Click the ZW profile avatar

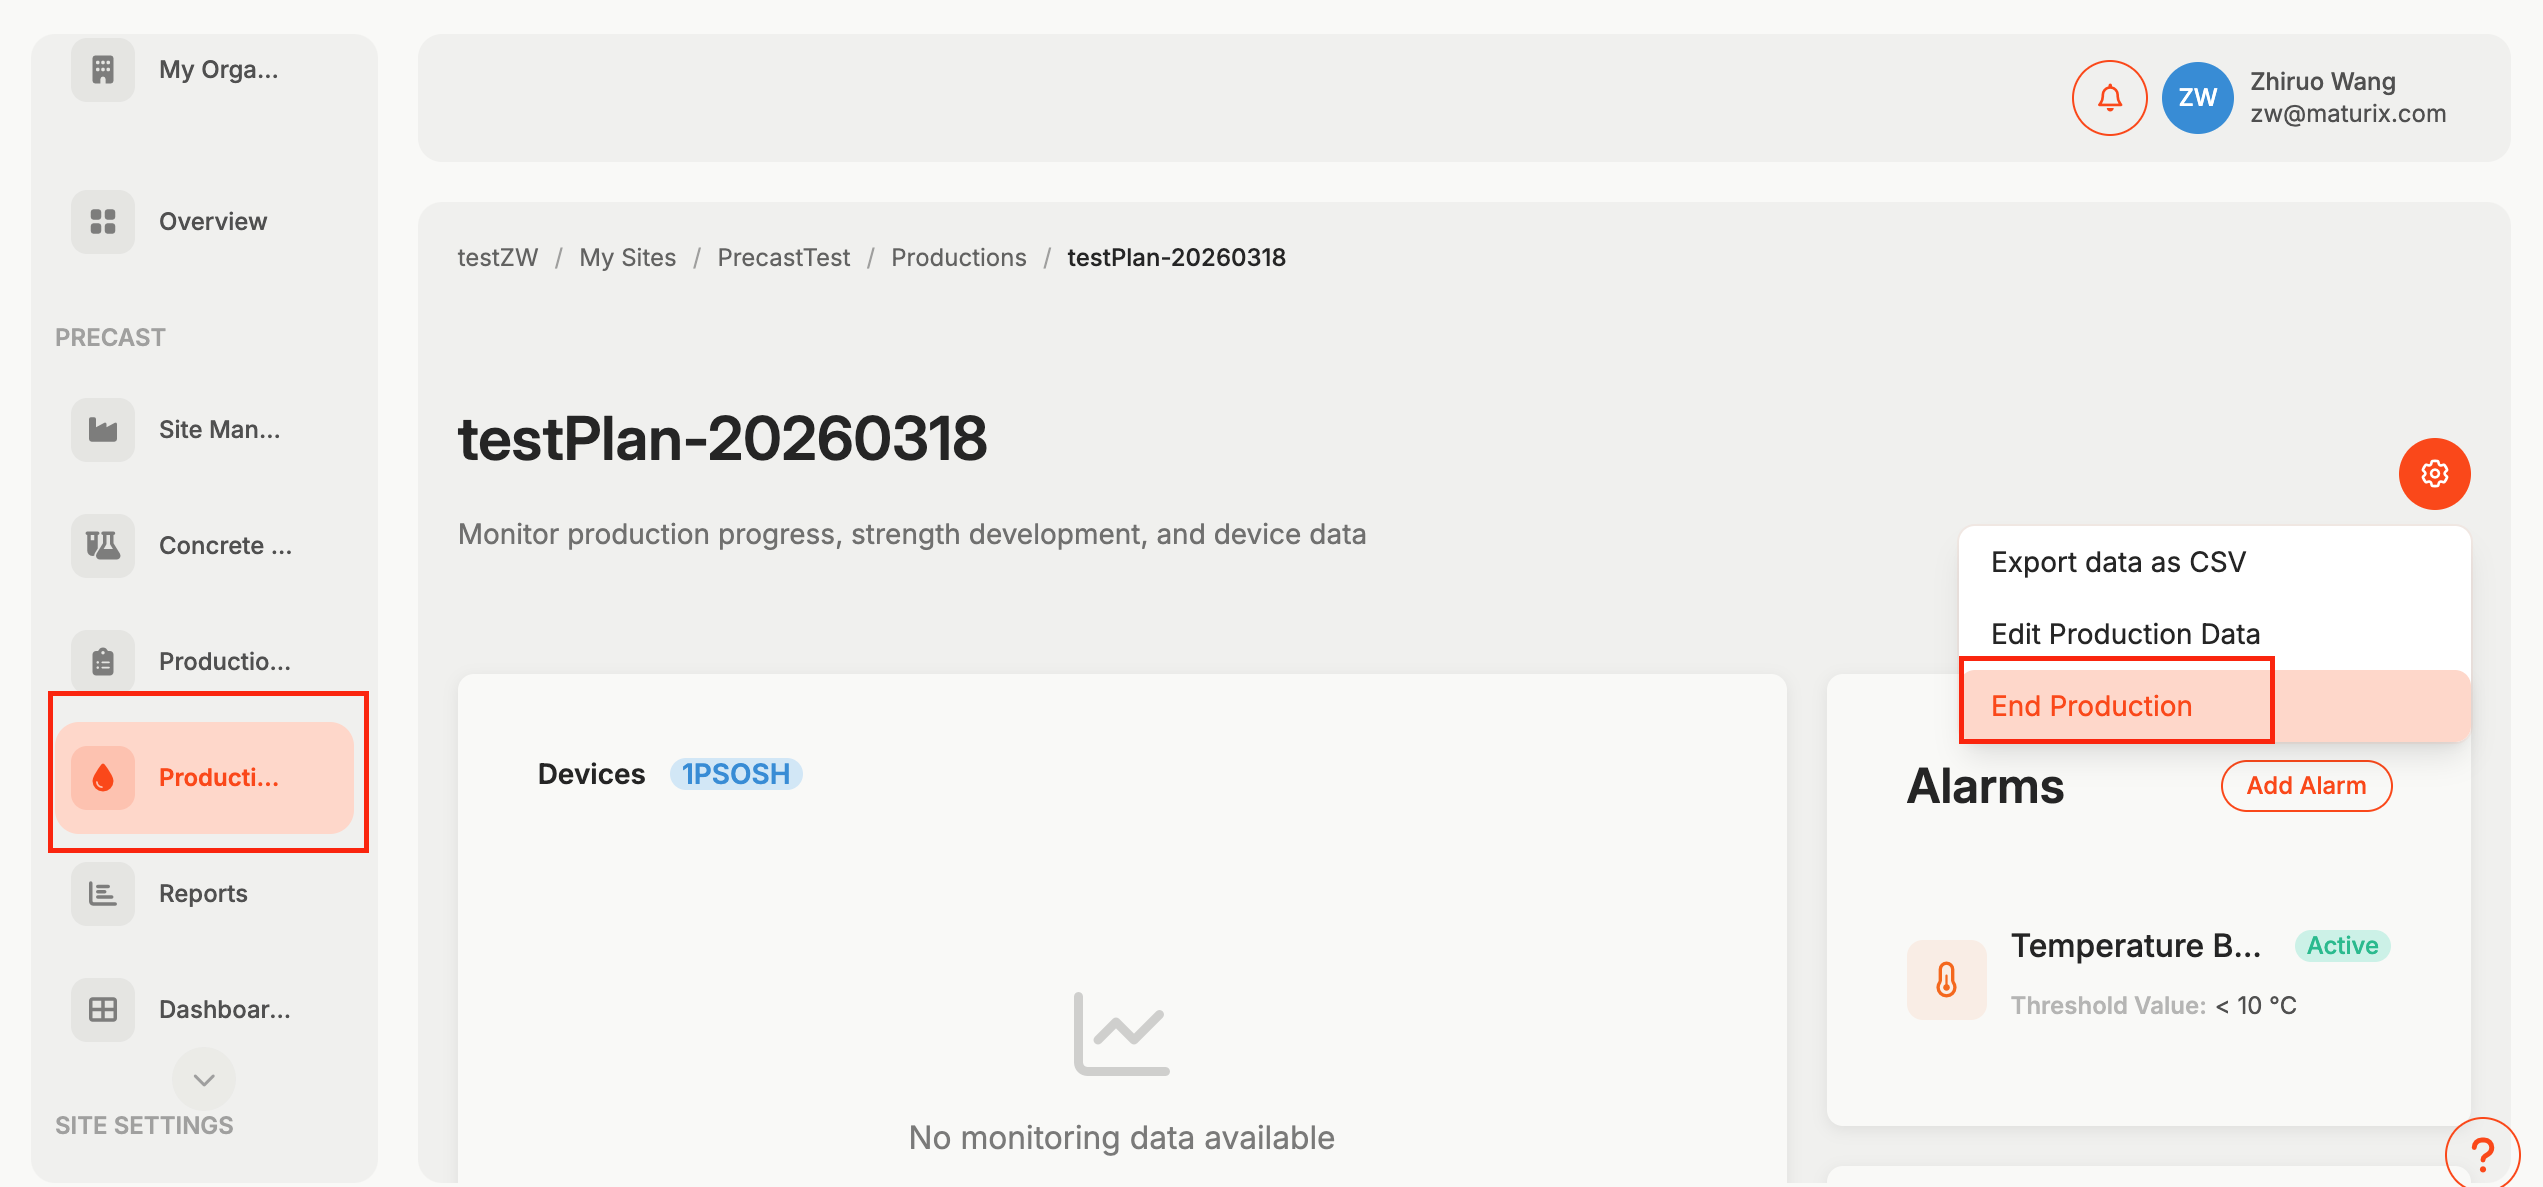coord(2197,98)
